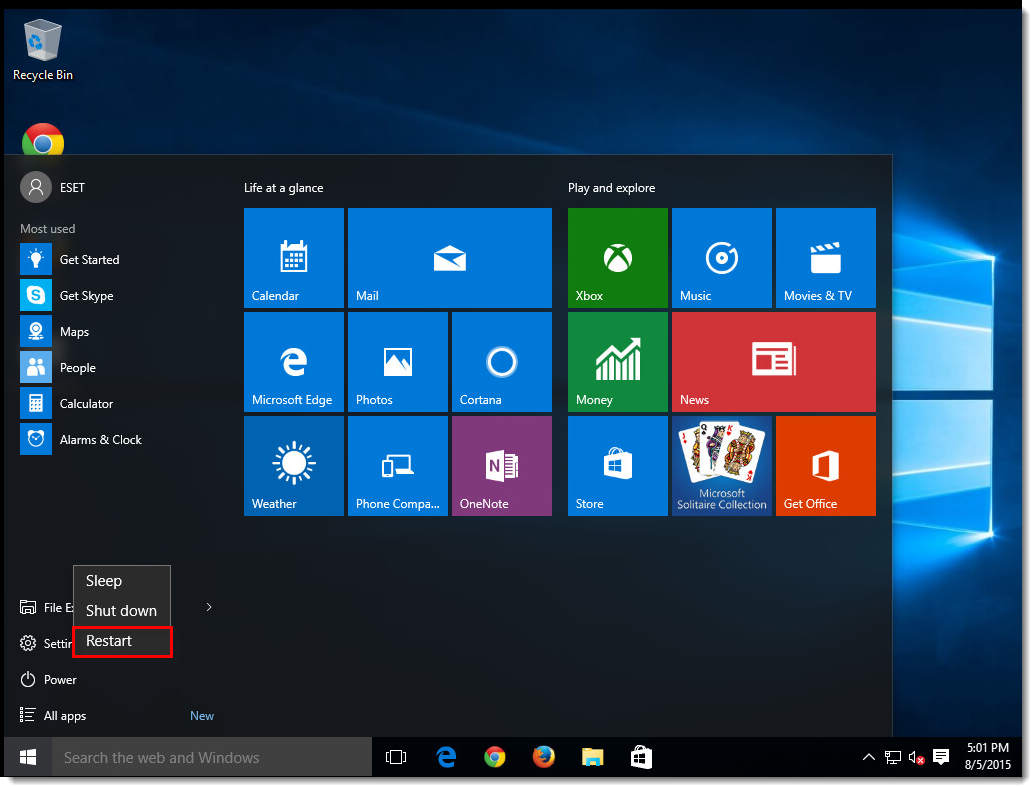Open the Weather tile
1031x786 pixels.
(293, 465)
